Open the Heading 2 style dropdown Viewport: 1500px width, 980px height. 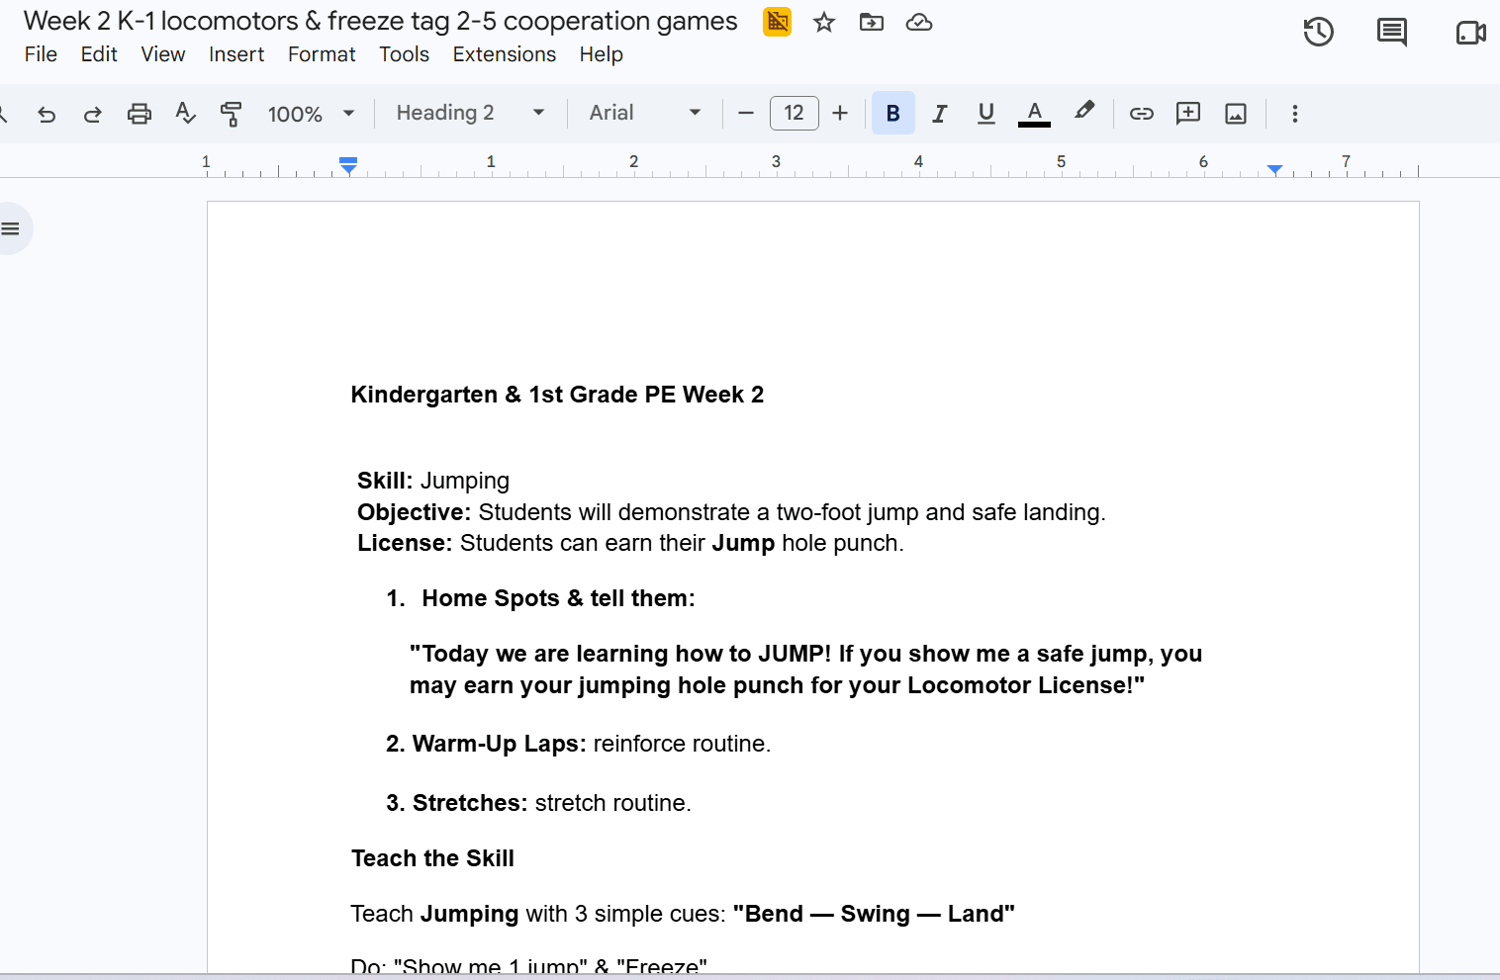[470, 113]
